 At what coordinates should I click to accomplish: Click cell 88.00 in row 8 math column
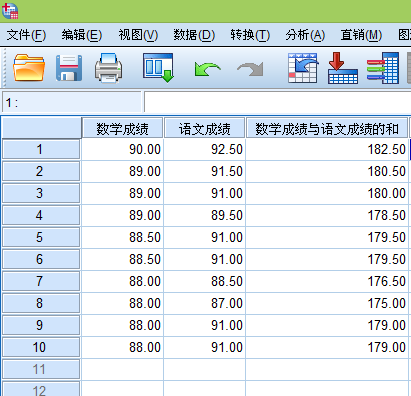click(122, 303)
